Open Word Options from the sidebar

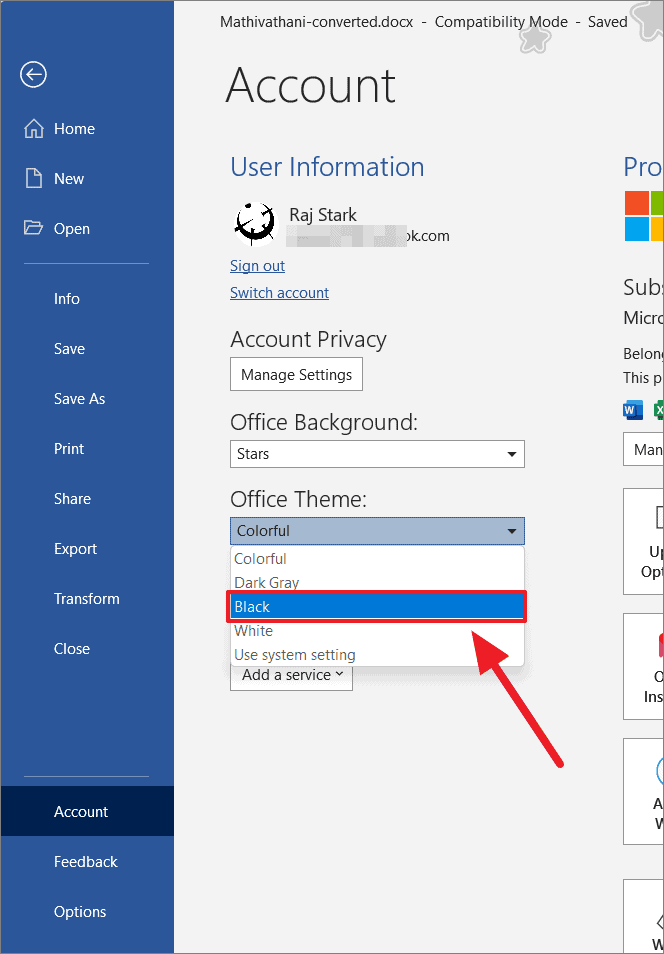(x=80, y=911)
